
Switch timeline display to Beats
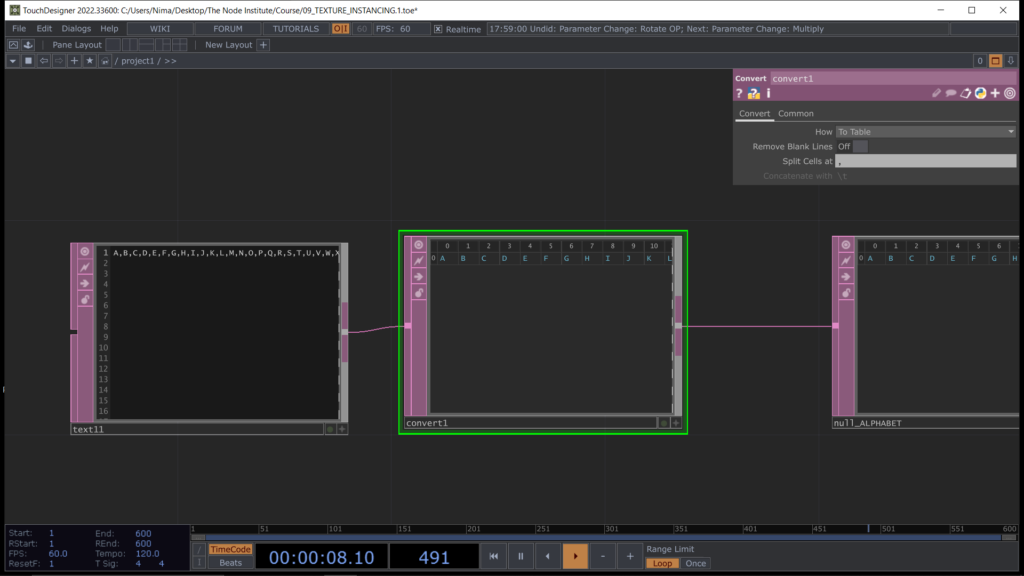click(x=231, y=563)
